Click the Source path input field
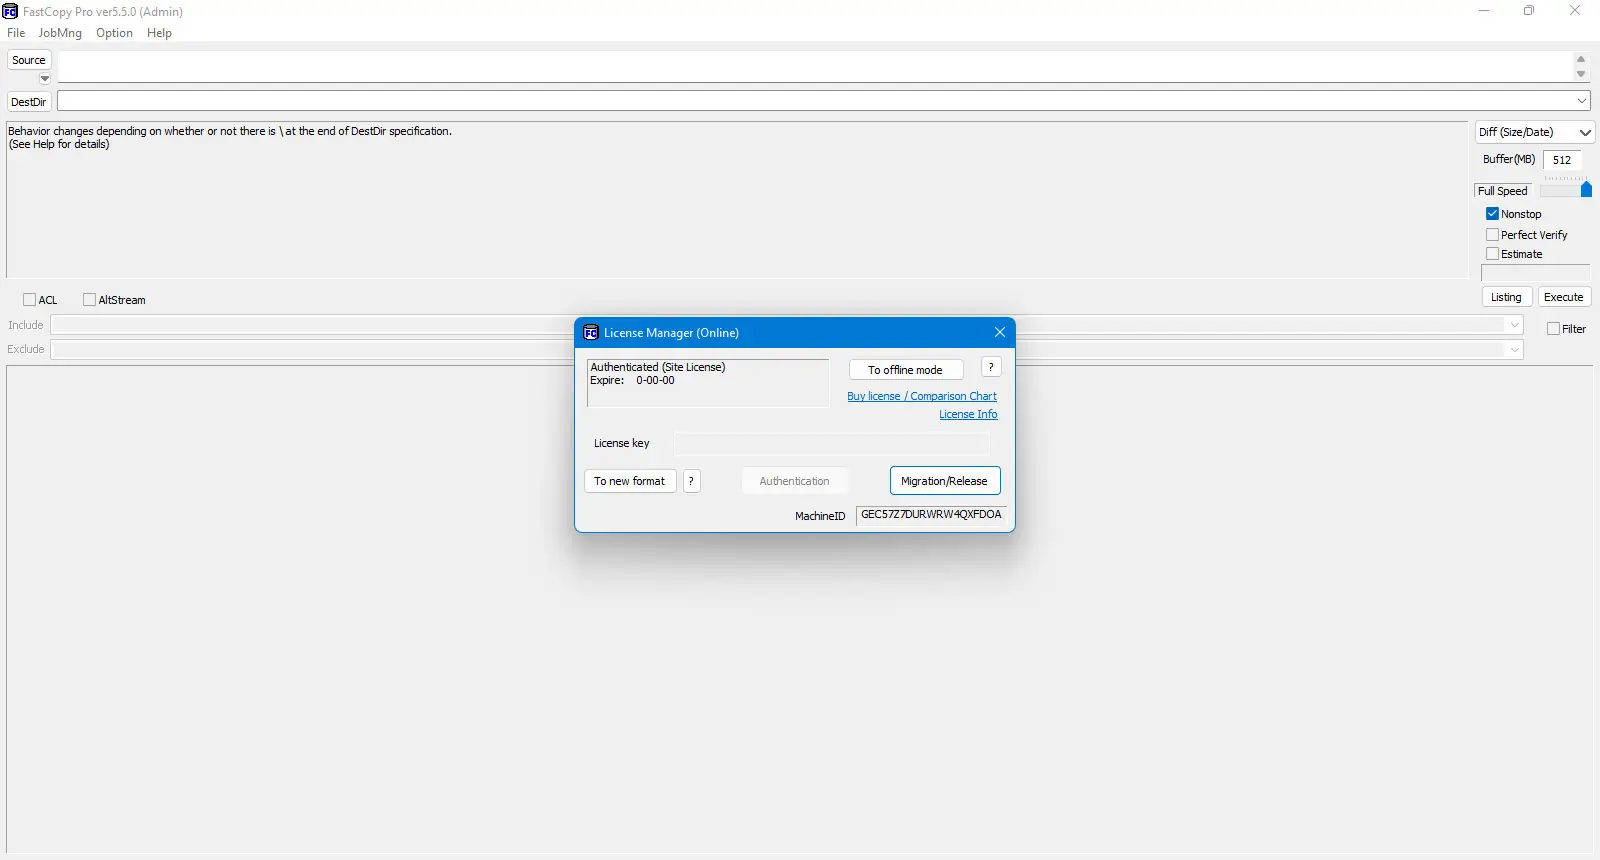The width and height of the screenshot is (1600, 860). pyautogui.click(x=815, y=66)
